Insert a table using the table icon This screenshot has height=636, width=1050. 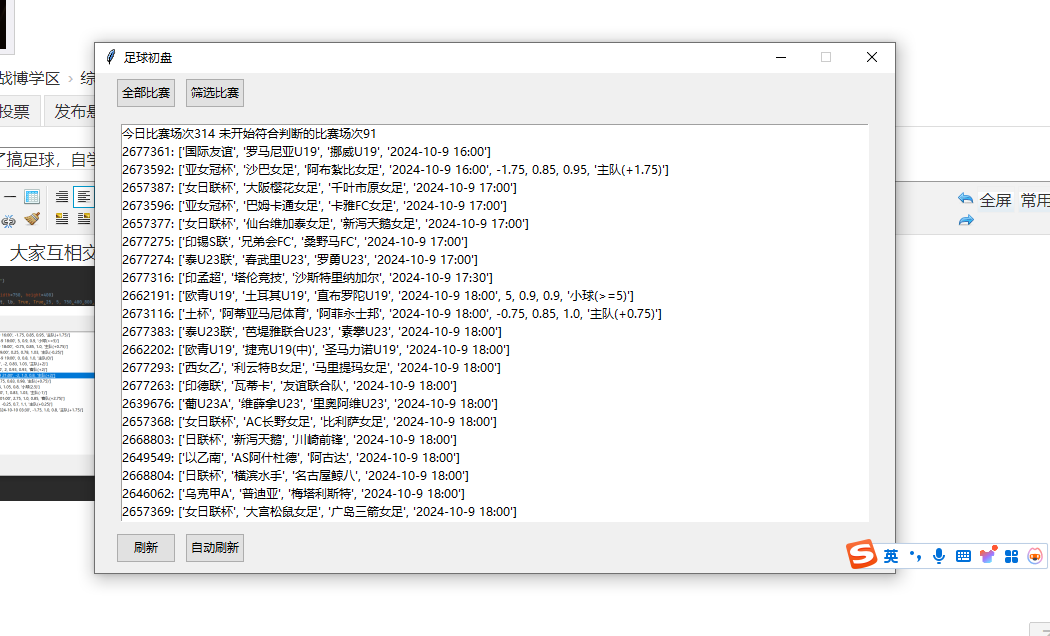point(32,197)
